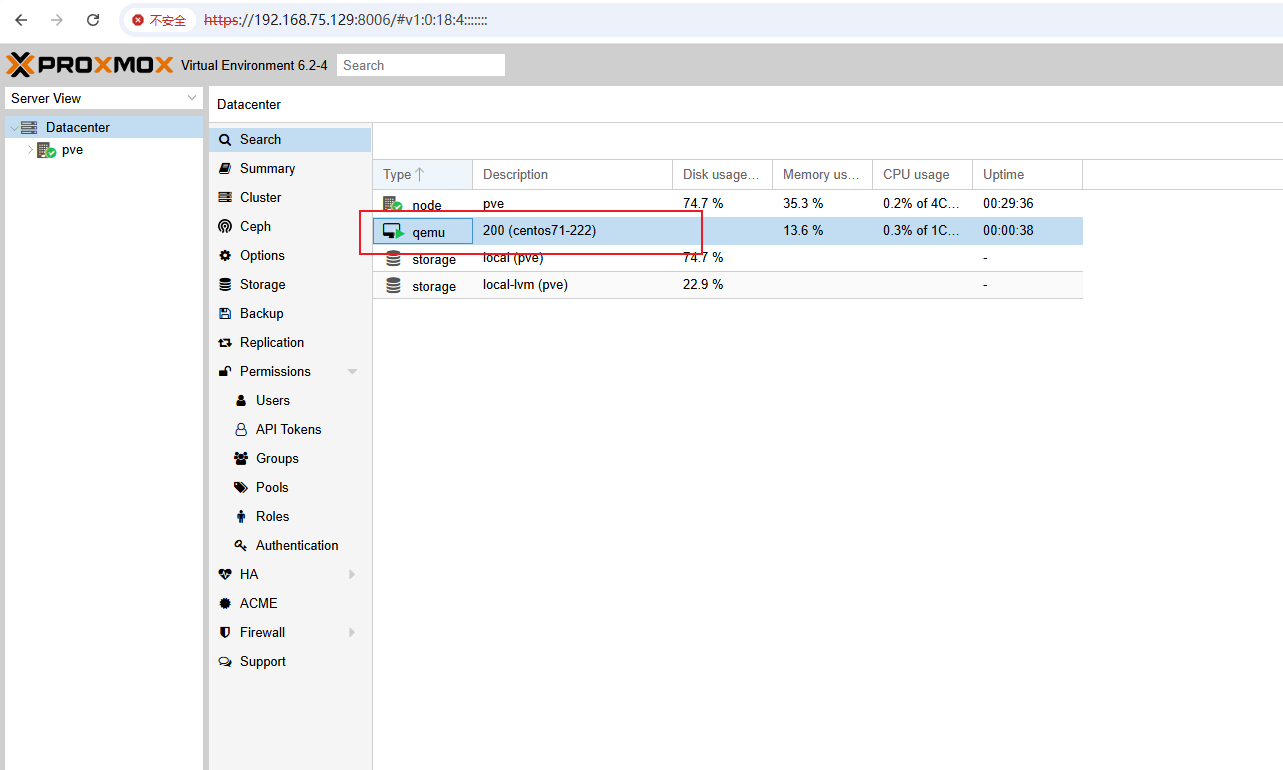Select Ceph in the side menu
Viewport: 1283px width, 770px height.
[x=255, y=227]
